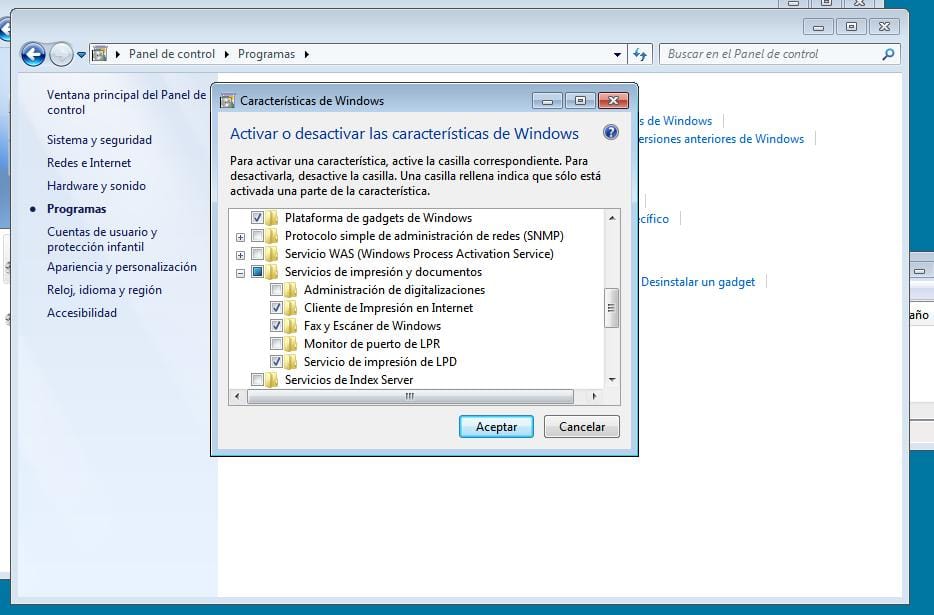Check the Monitor de puerto de LPR box
934x615 pixels.
(276, 344)
